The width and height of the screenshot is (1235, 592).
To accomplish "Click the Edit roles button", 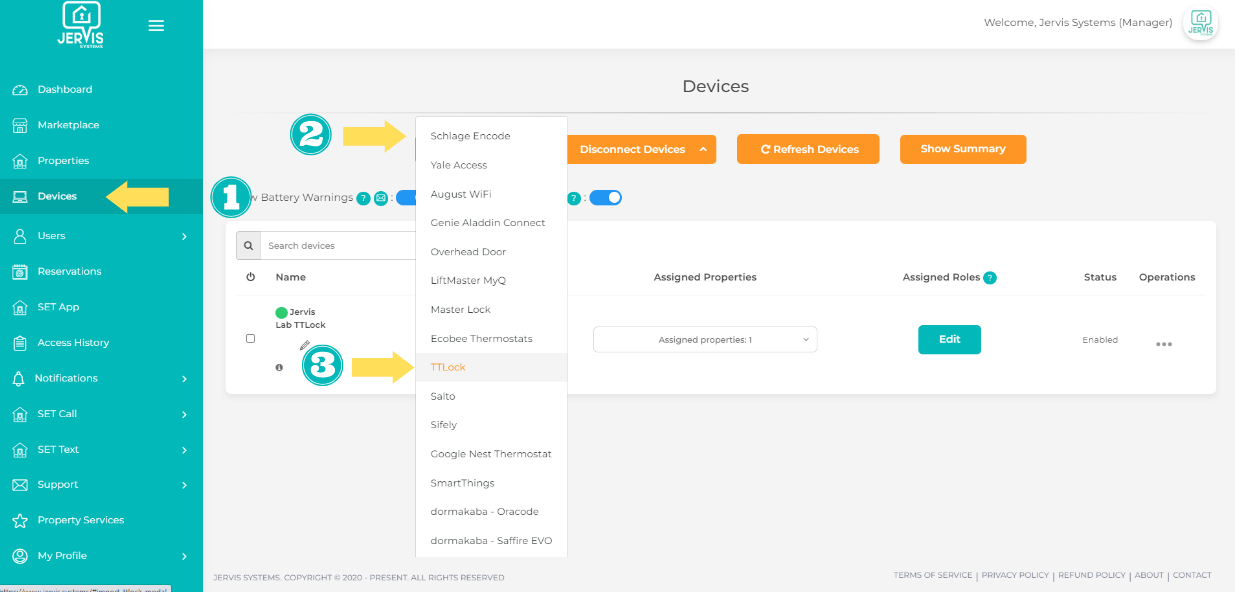I will [949, 339].
